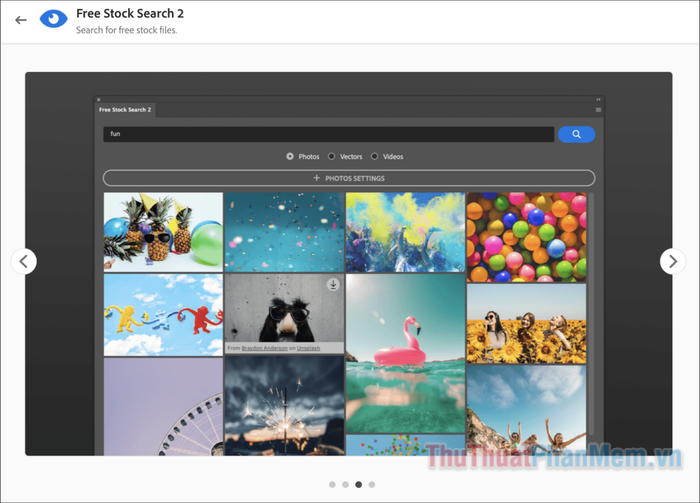
Task: Select the sparkler photo
Action: [x=284, y=405]
